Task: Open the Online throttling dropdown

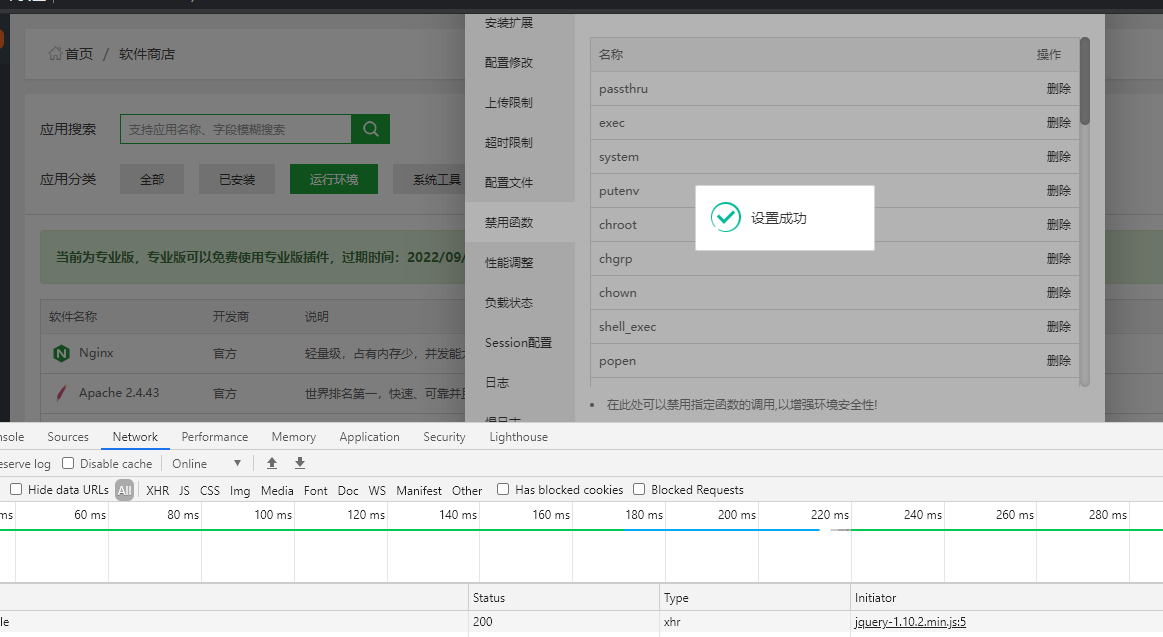Action: [207, 463]
